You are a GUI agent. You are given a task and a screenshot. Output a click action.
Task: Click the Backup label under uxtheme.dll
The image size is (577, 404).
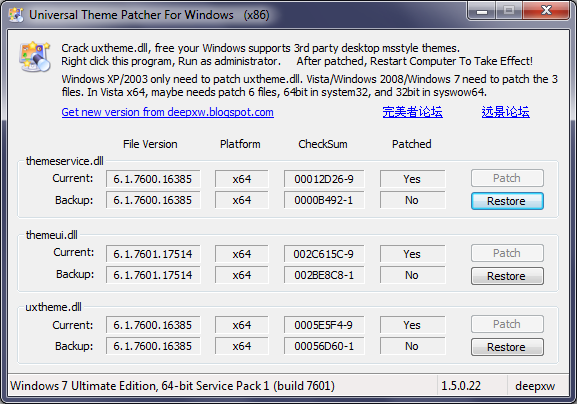coord(74,346)
